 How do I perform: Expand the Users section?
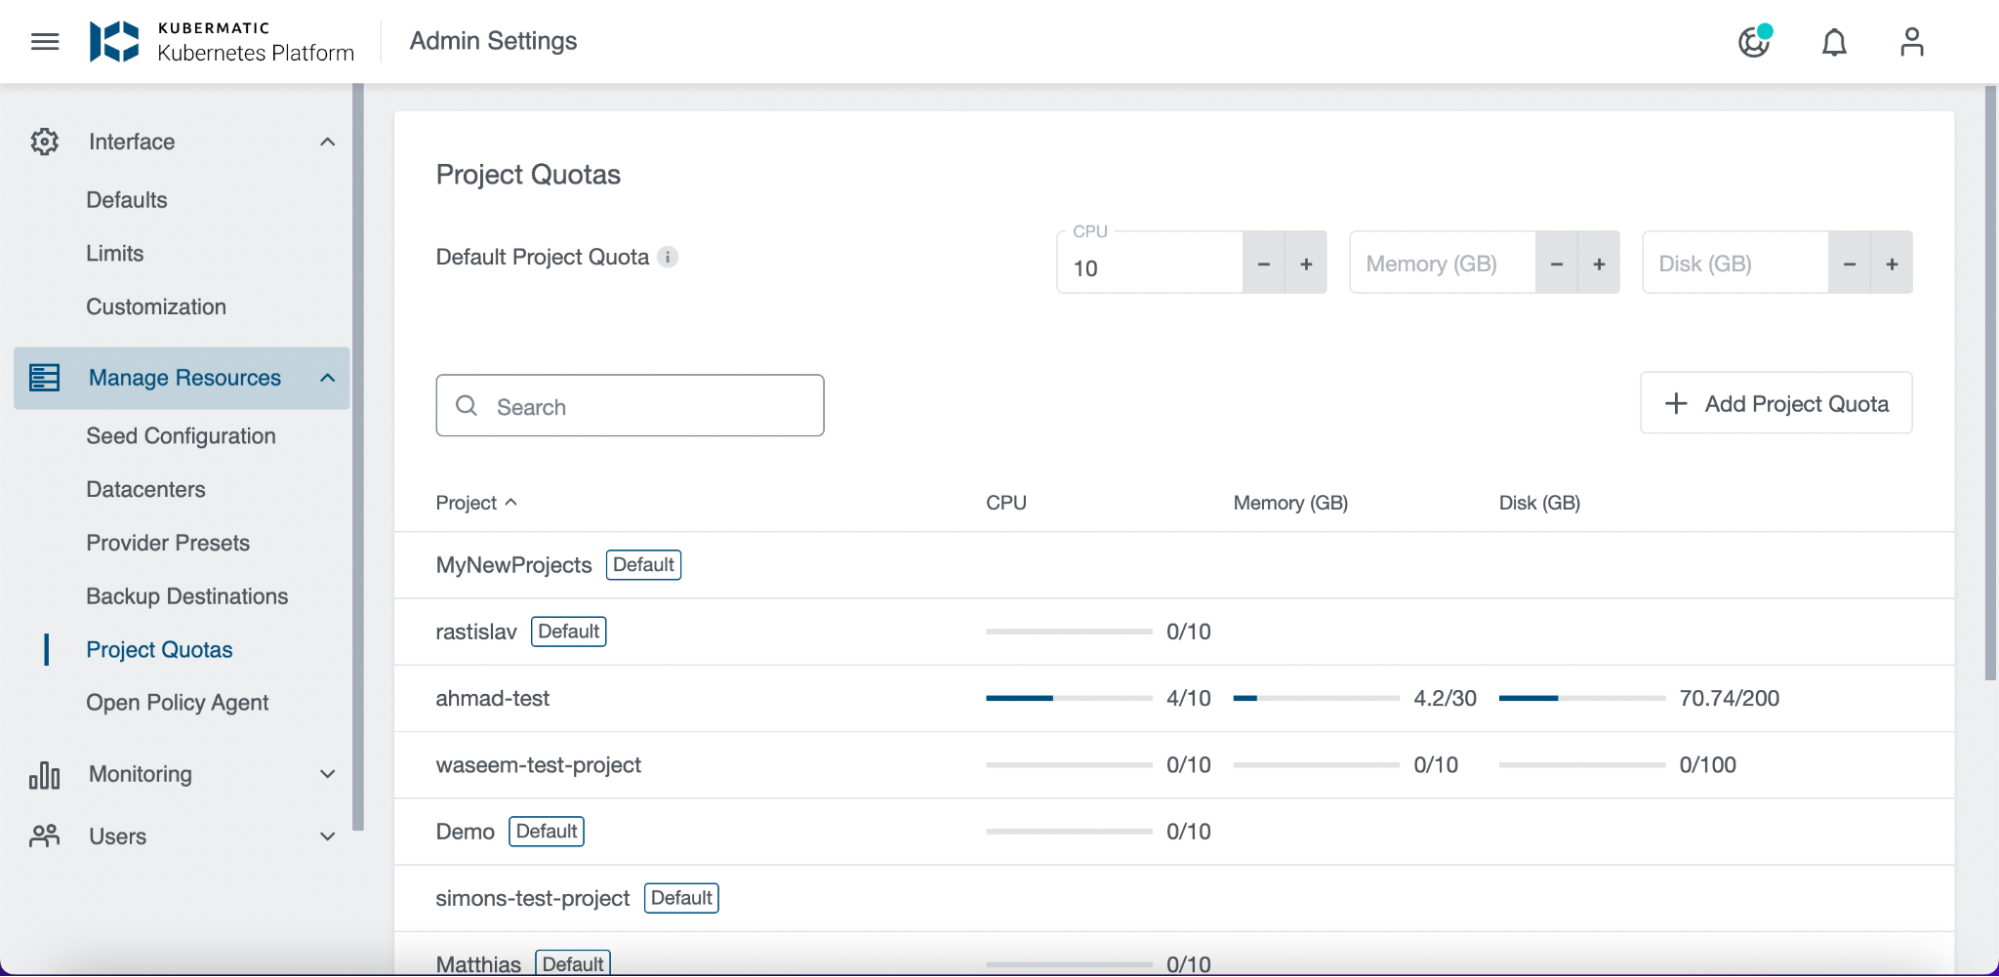pos(327,836)
